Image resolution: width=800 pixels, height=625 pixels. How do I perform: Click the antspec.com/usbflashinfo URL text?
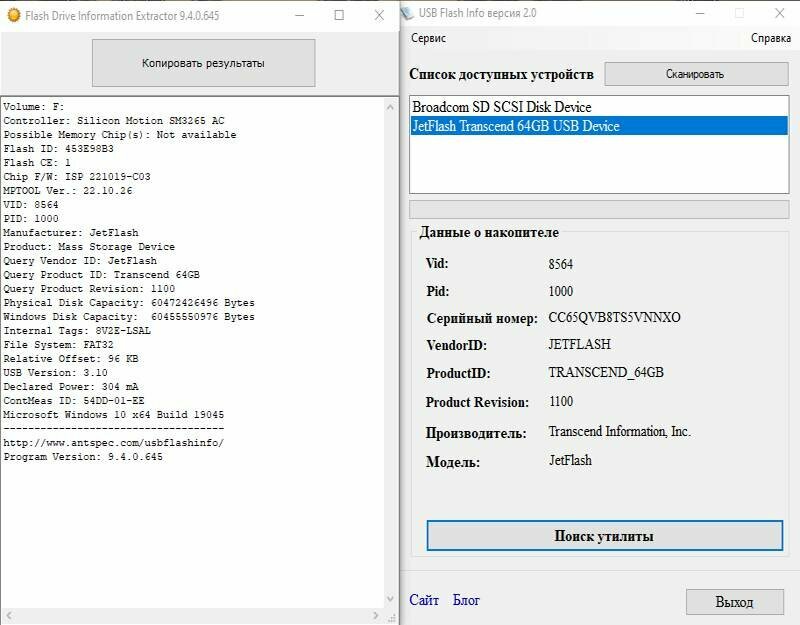tap(114, 443)
